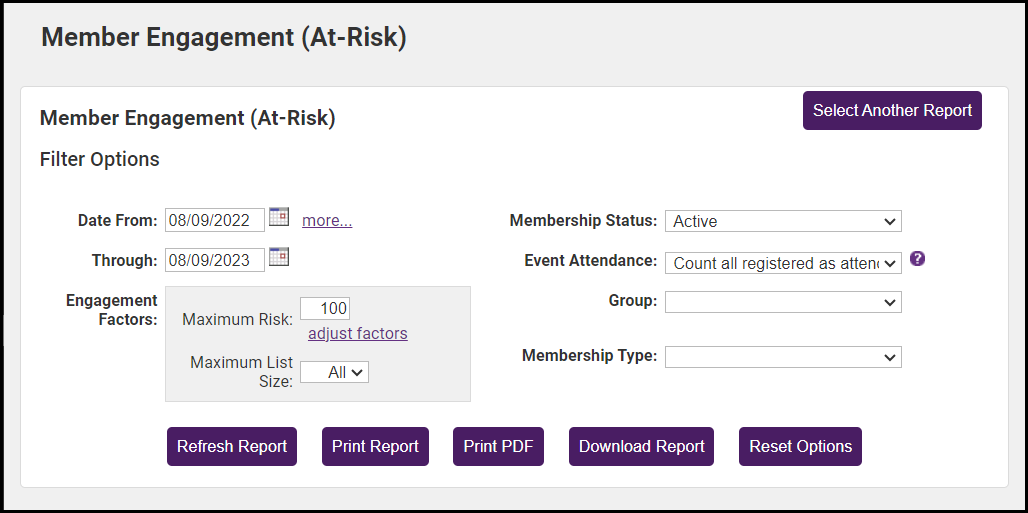
Task: Expand the Maximum List Size dropdown
Action: click(x=335, y=372)
